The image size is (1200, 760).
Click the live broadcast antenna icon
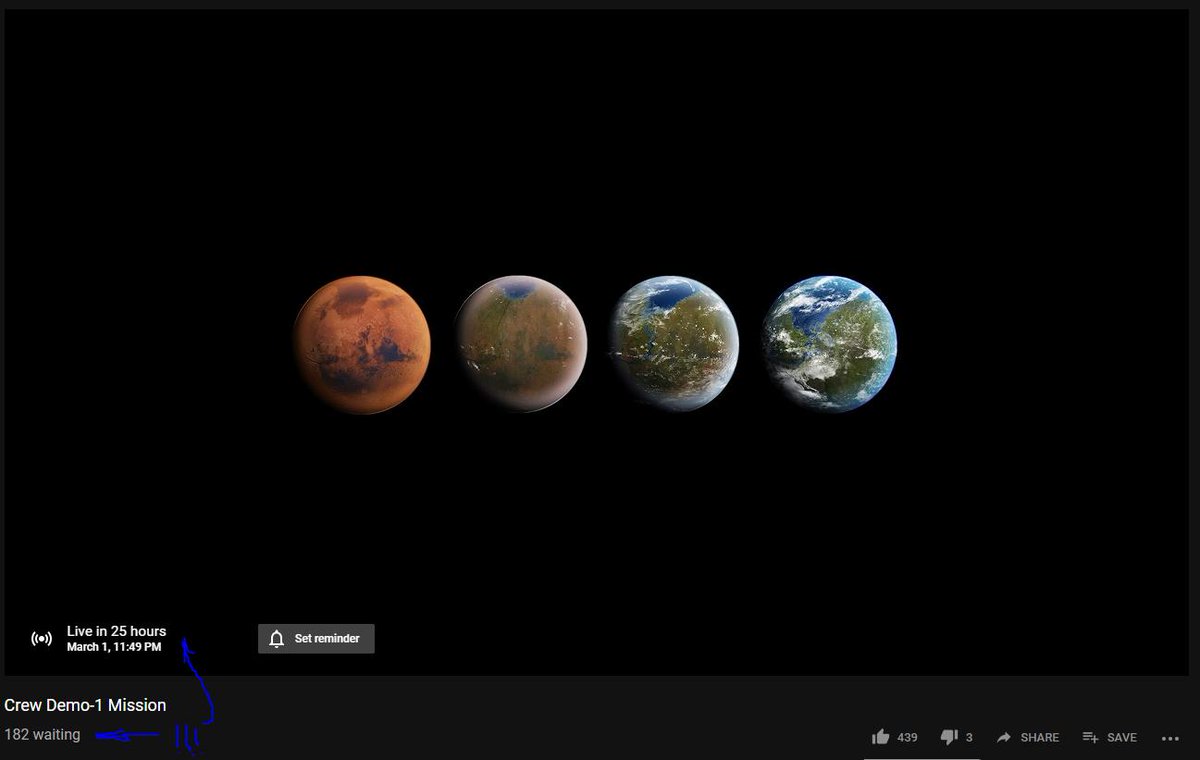pos(41,638)
